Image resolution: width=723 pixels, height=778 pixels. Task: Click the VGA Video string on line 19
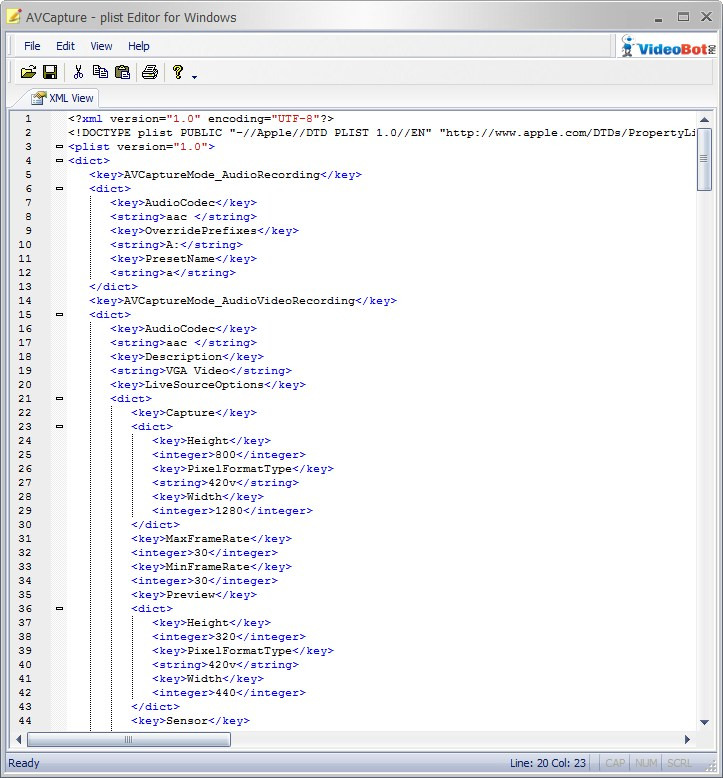197,371
